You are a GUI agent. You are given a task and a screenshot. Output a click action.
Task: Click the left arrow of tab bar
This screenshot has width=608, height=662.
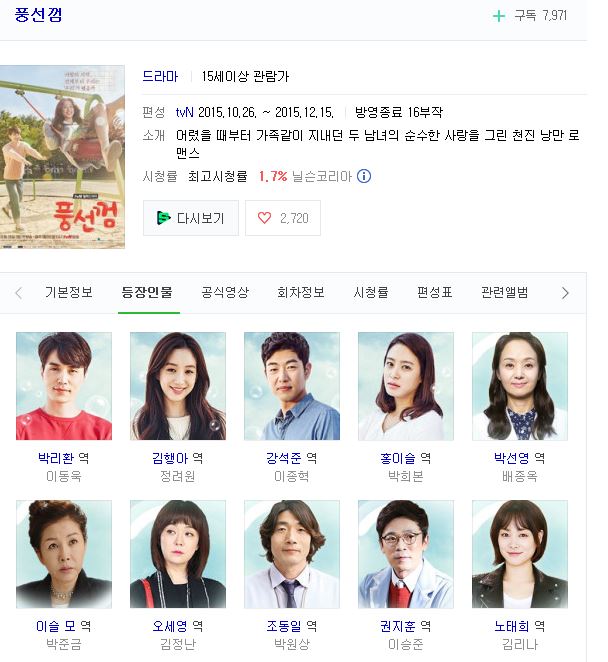pyautogui.click(x=19, y=293)
